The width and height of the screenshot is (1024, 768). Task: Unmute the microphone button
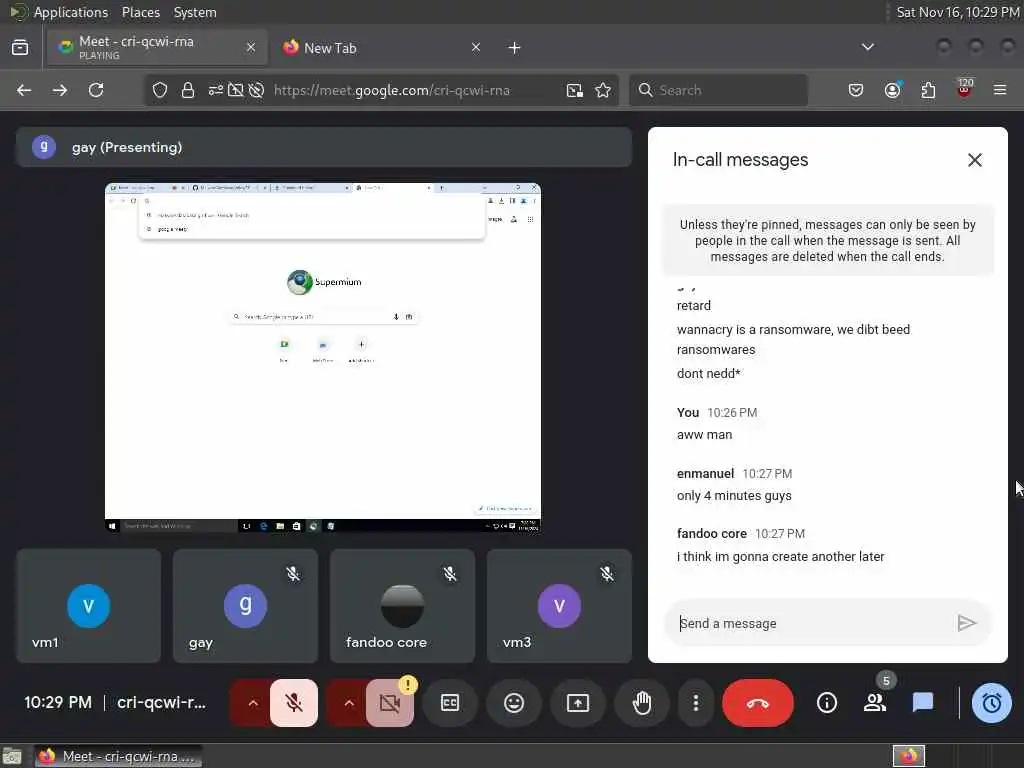tap(294, 703)
